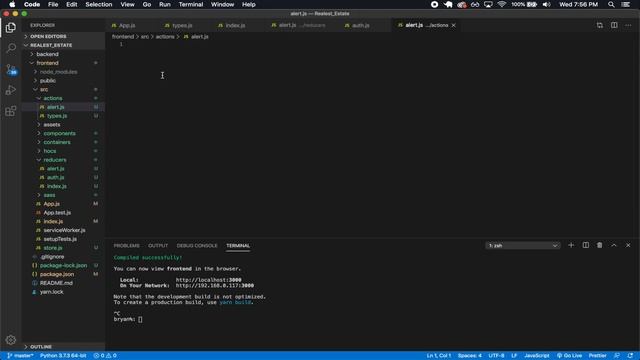This screenshot has height=360, width=640.
Task: Click the feedback icon in status bar
Action: (617, 356)
